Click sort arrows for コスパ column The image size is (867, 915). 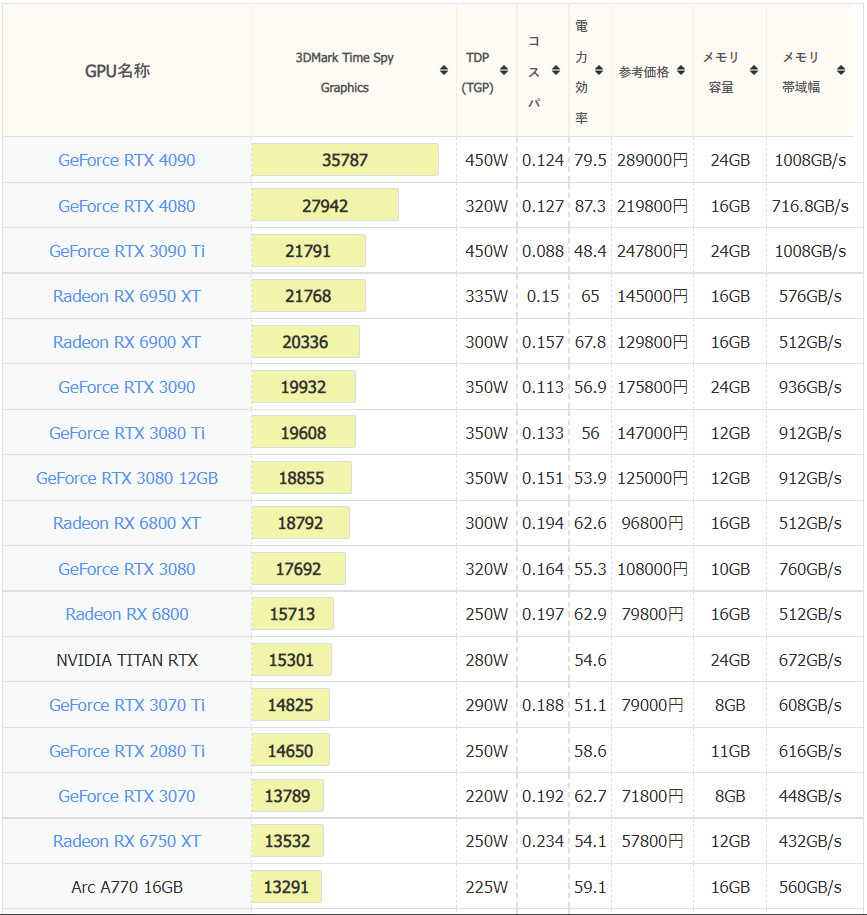pyautogui.click(x=556, y=71)
